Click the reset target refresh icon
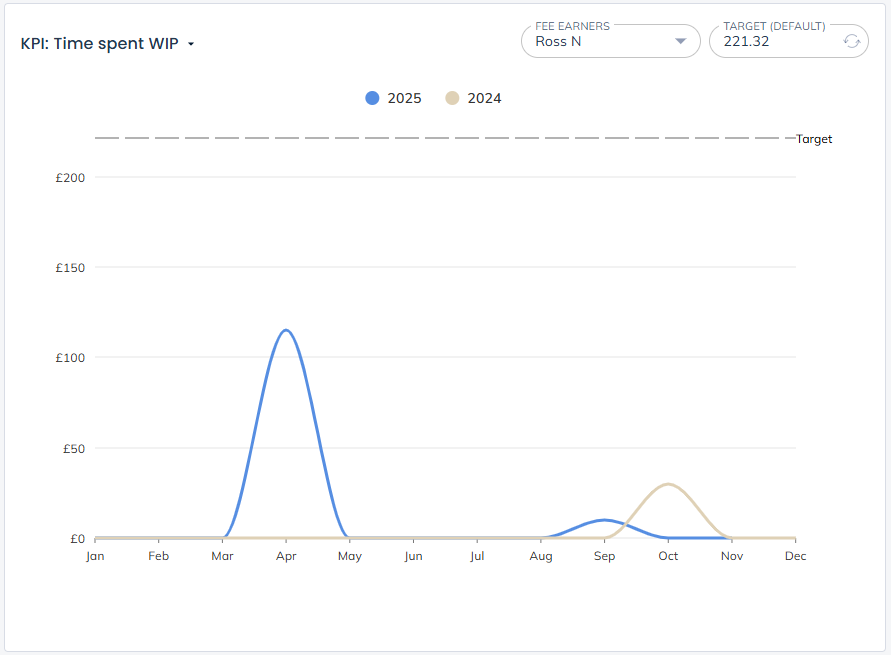The width and height of the screenshot is (891, 655). coord(851,41)
